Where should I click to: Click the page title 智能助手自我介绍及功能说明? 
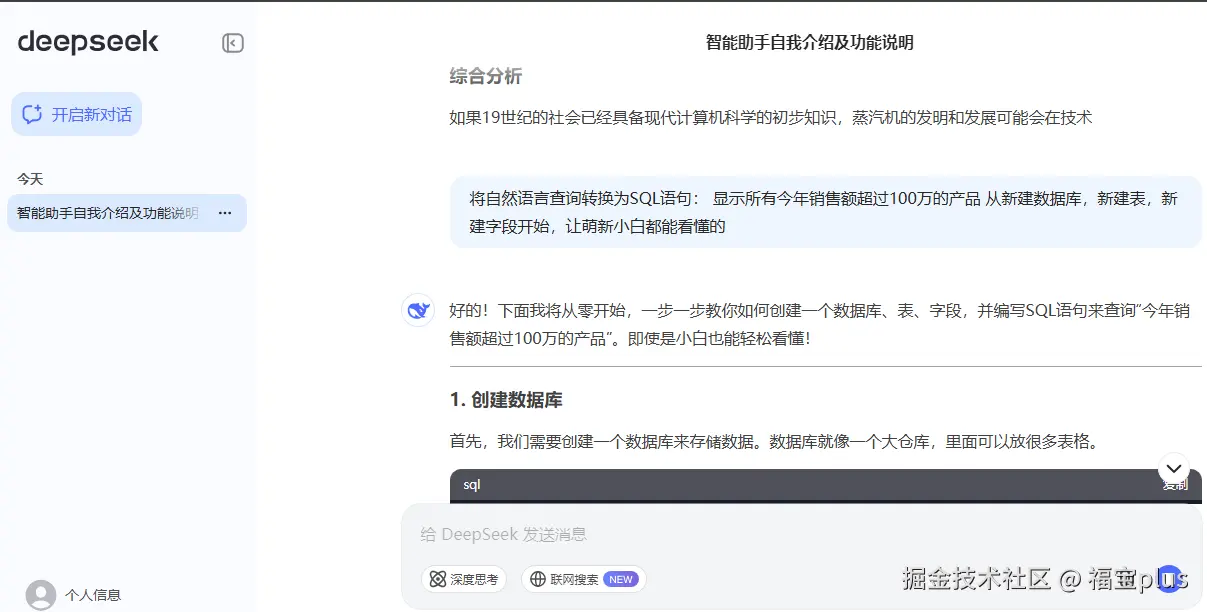point(810,42)
